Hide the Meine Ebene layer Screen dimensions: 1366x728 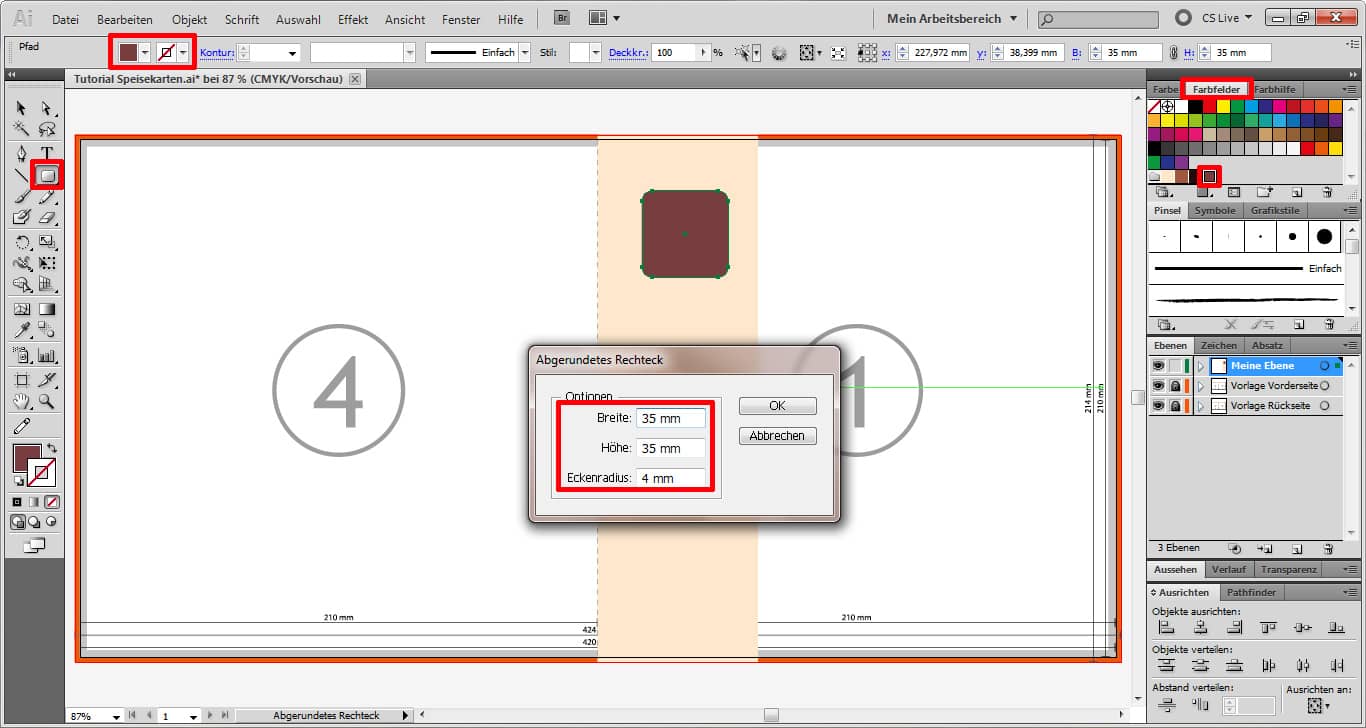1158,366
